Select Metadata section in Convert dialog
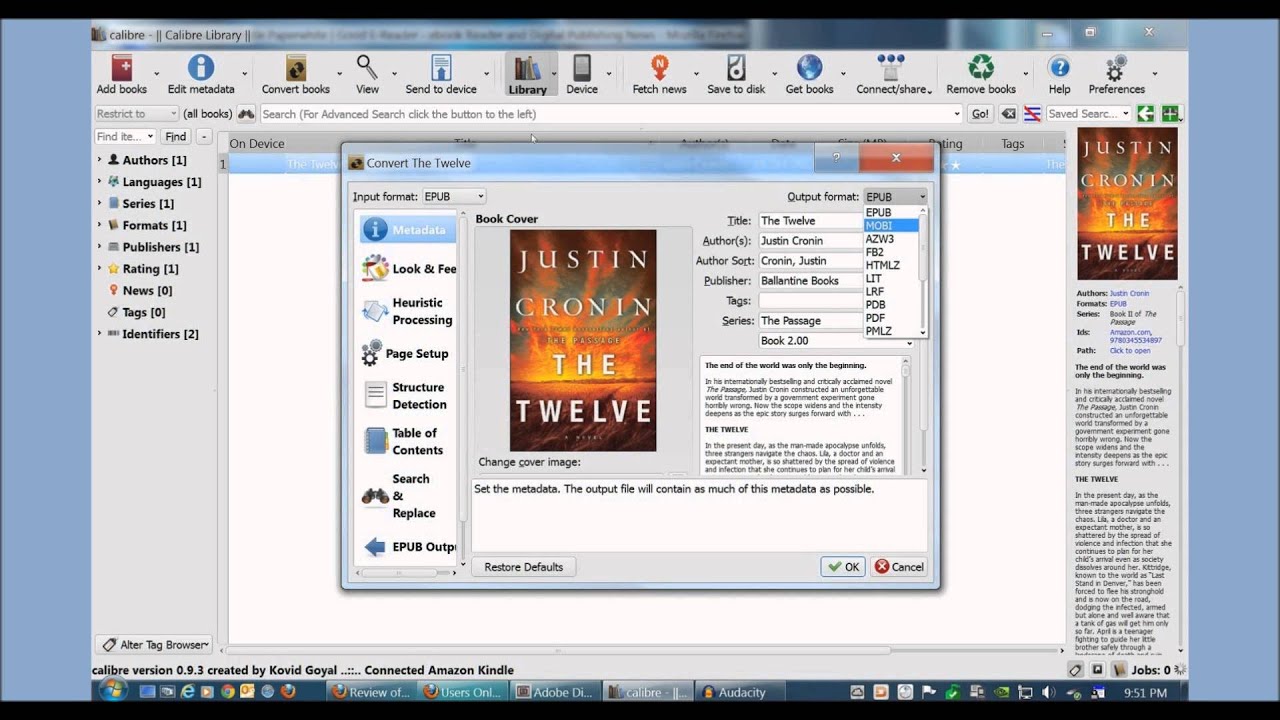The height and width of the screenshot is (720, 1280). [x=407, y=230]
